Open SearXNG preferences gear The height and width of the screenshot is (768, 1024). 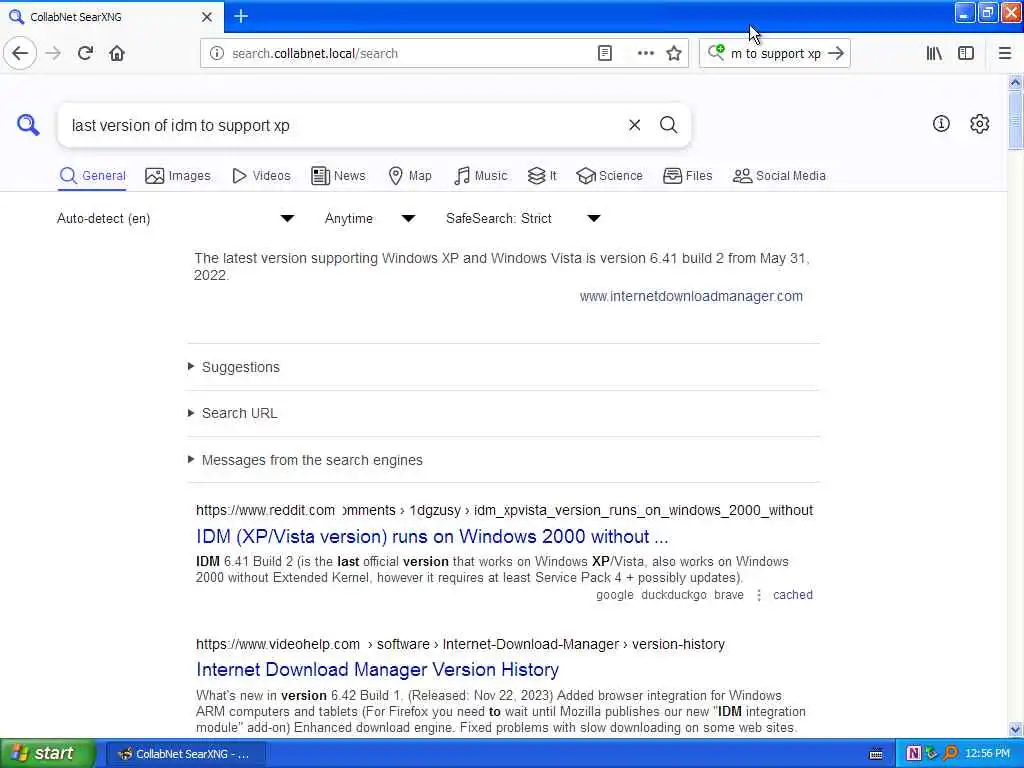pyautogui.click(x=980, y=123)
